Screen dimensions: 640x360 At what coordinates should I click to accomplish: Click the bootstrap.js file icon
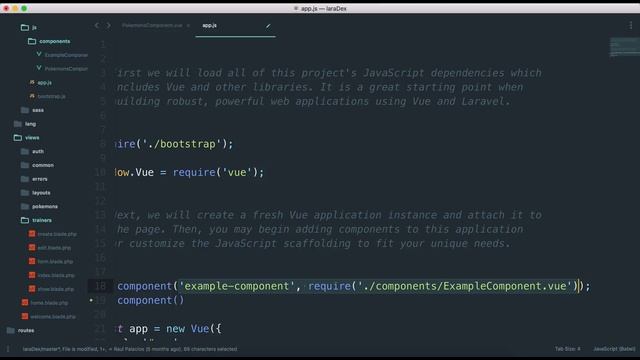(x=32, y=96)
